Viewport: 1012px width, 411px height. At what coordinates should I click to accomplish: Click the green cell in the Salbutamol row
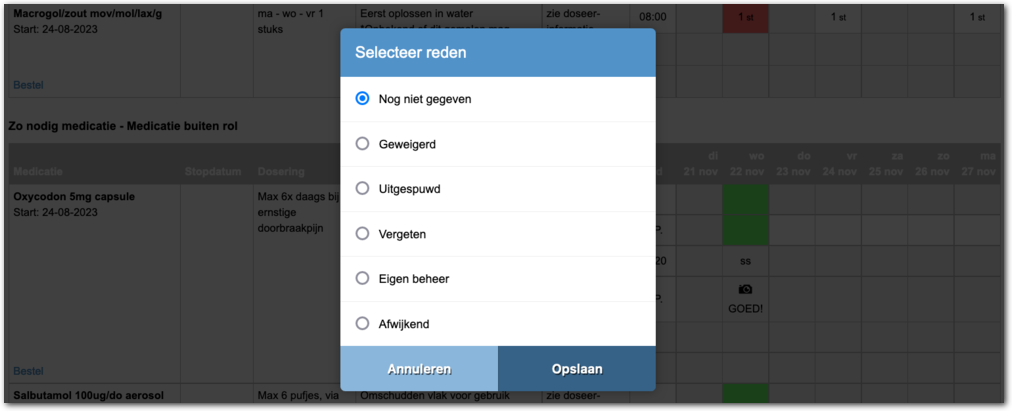(x=745, y=397)
